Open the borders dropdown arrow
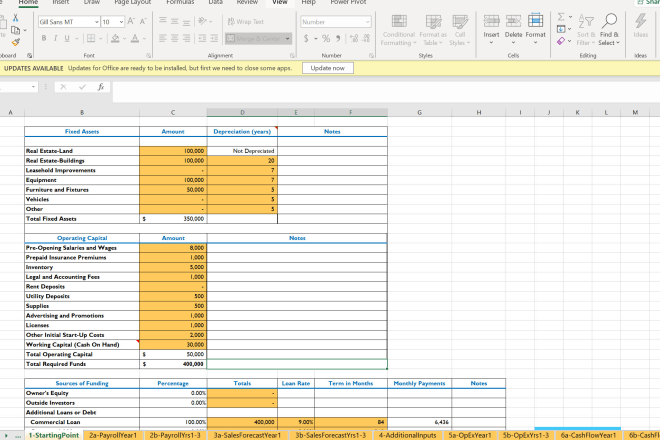 click(101, 39)
